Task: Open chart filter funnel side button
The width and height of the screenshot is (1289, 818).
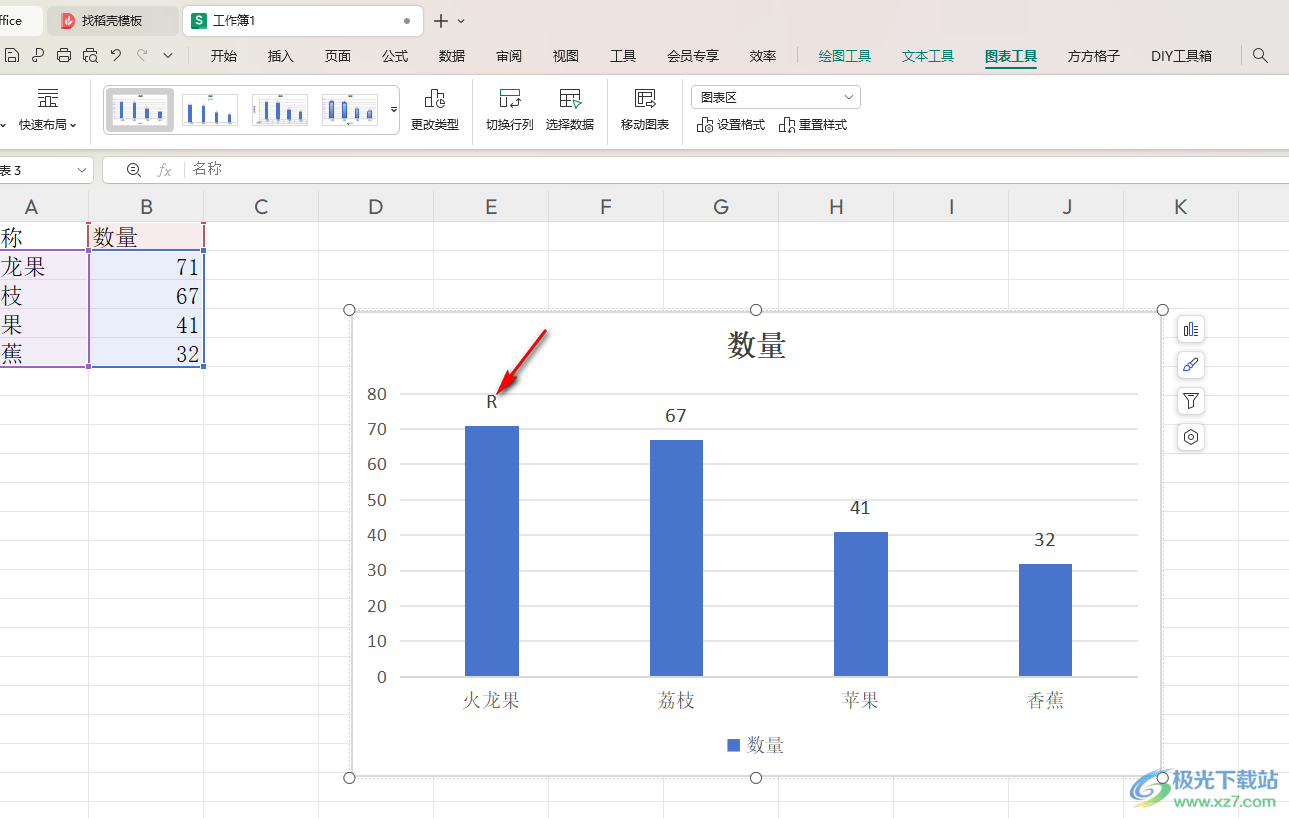Action: (x=1190, y=401)
